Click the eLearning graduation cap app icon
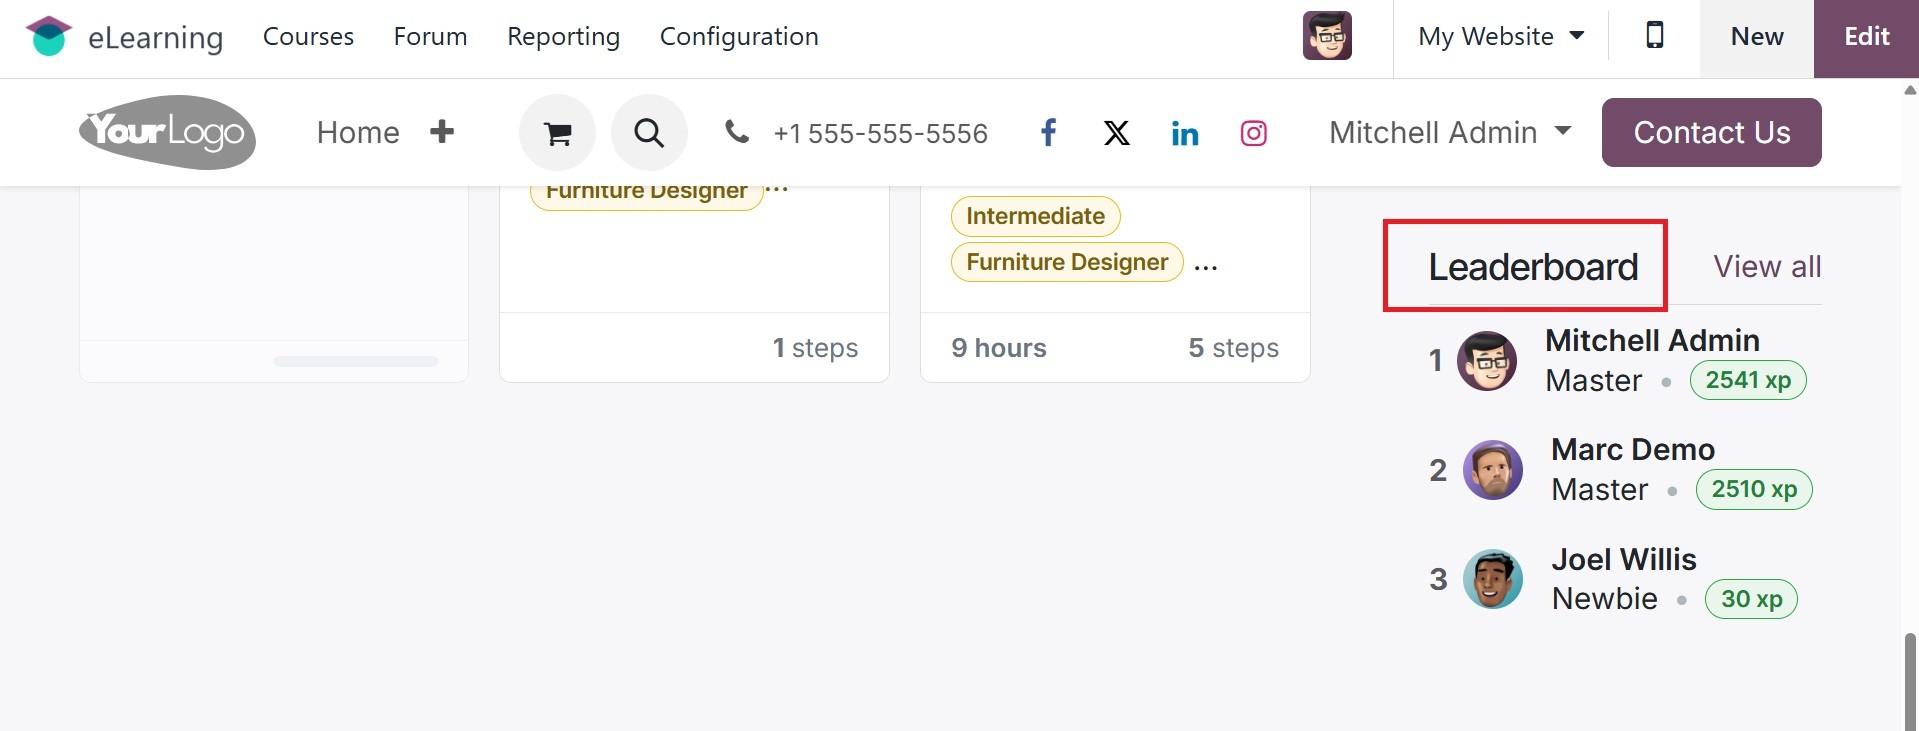The height and width of the screenshot is (731, 1919). point(48,37)
